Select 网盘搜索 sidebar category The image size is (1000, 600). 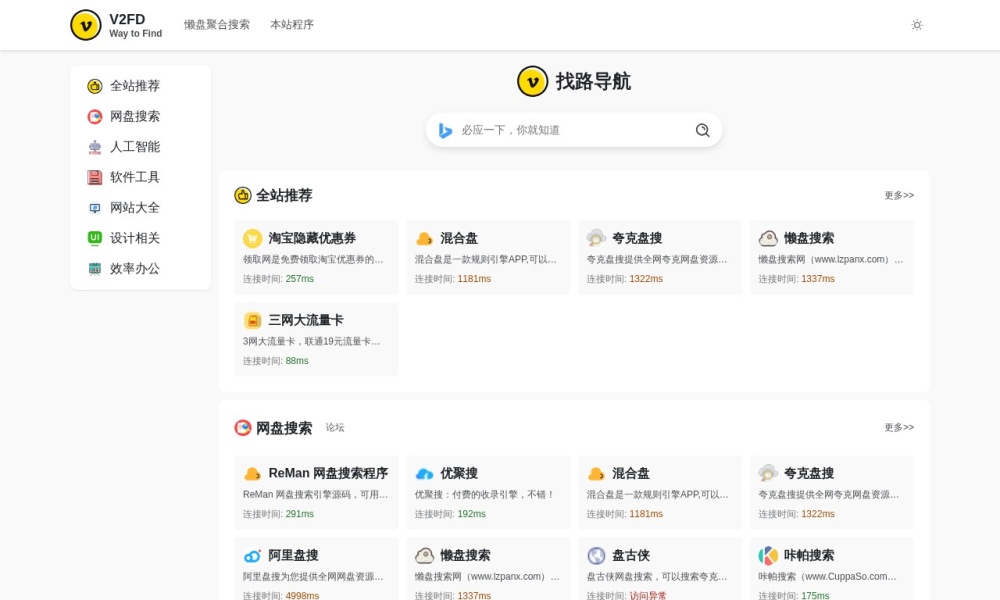pyautogui.click(x=134, y=117)
